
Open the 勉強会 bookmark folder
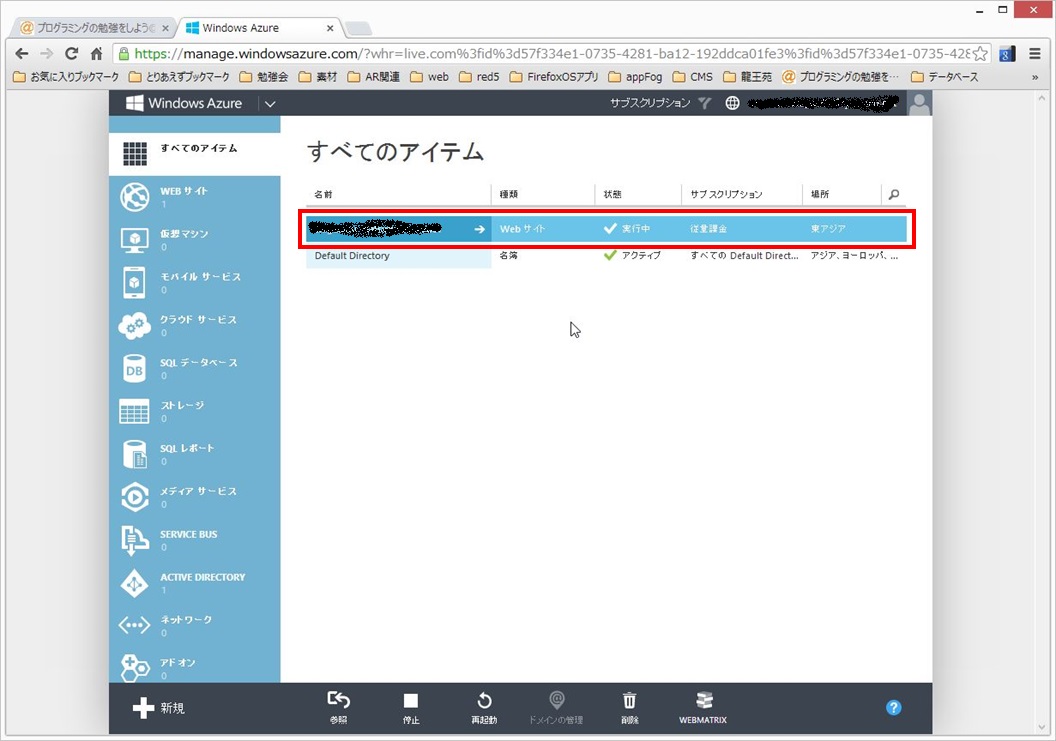click(264, 77)
